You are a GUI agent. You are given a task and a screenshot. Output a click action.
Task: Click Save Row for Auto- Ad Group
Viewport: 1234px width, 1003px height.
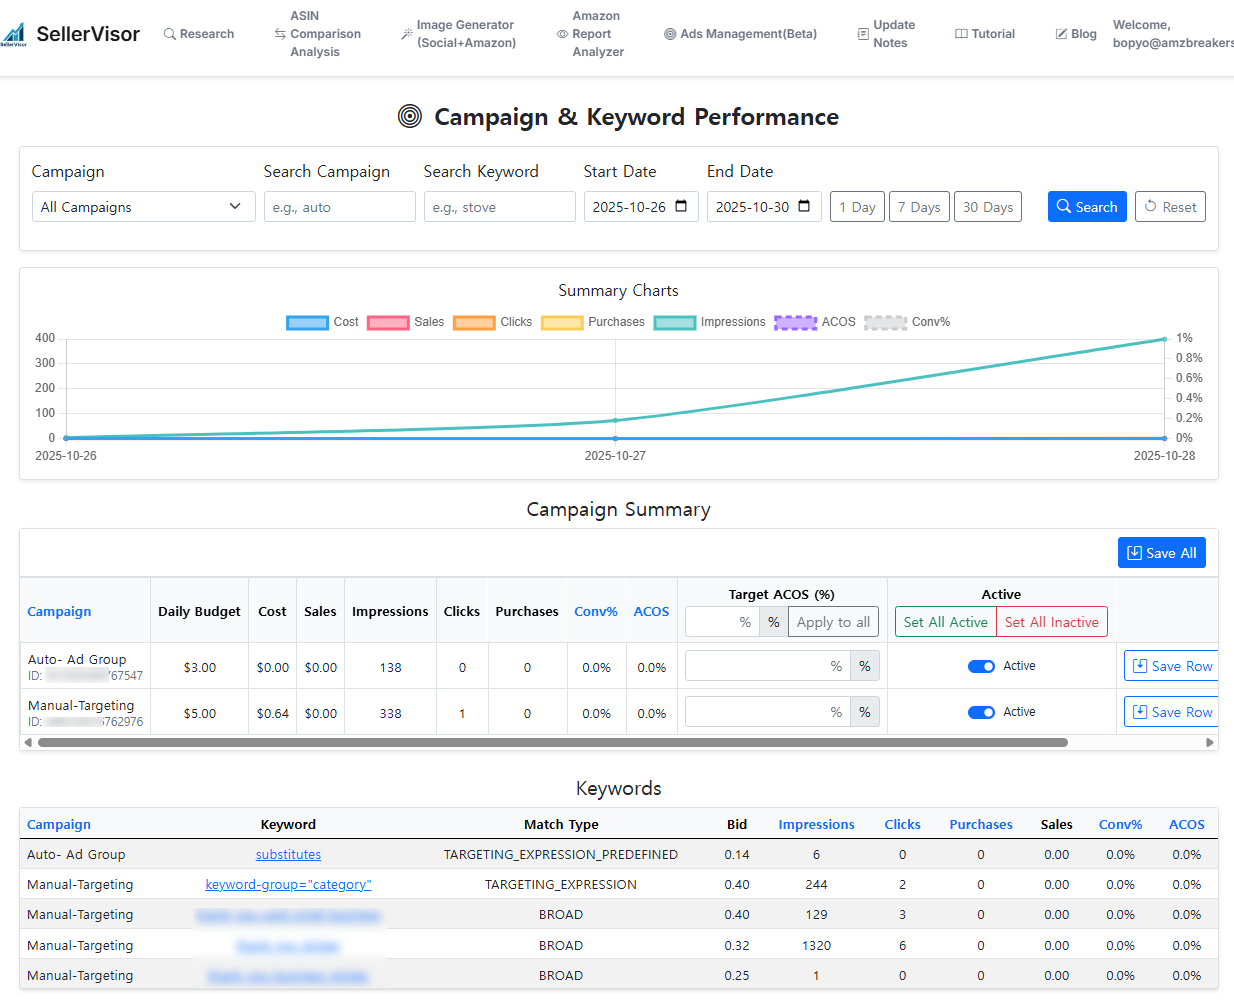(1171, 666)
